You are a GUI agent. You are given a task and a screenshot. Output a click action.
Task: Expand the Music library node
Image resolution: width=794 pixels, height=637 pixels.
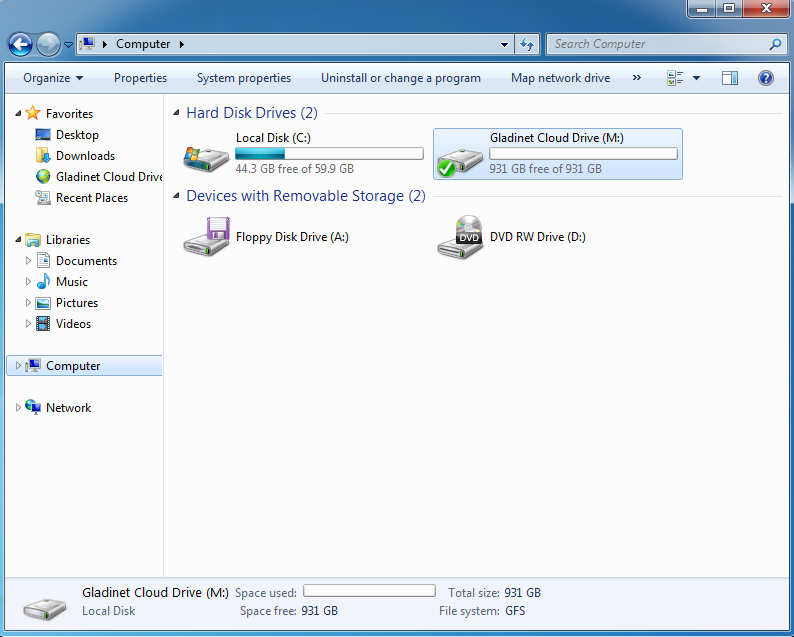tap(28, 282)
